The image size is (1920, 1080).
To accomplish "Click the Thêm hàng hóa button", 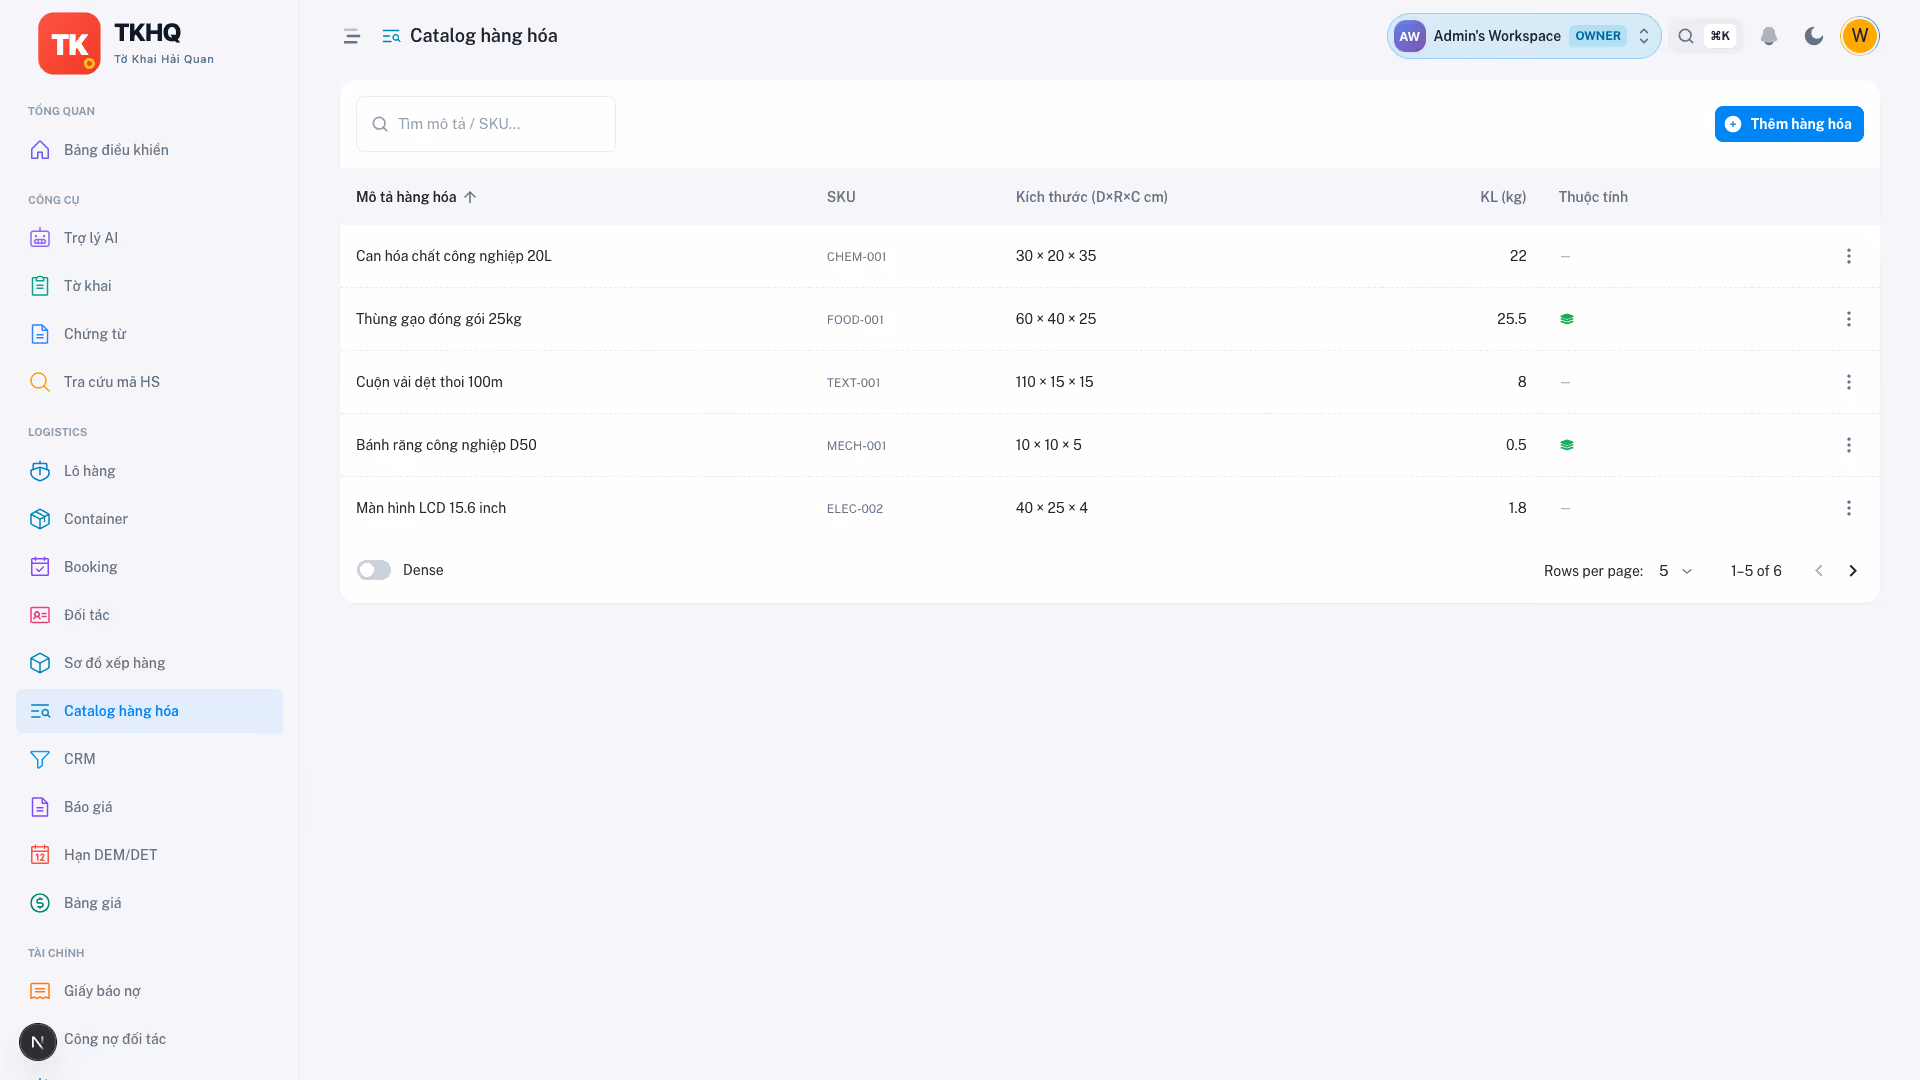I will [x=1789, y=124].
